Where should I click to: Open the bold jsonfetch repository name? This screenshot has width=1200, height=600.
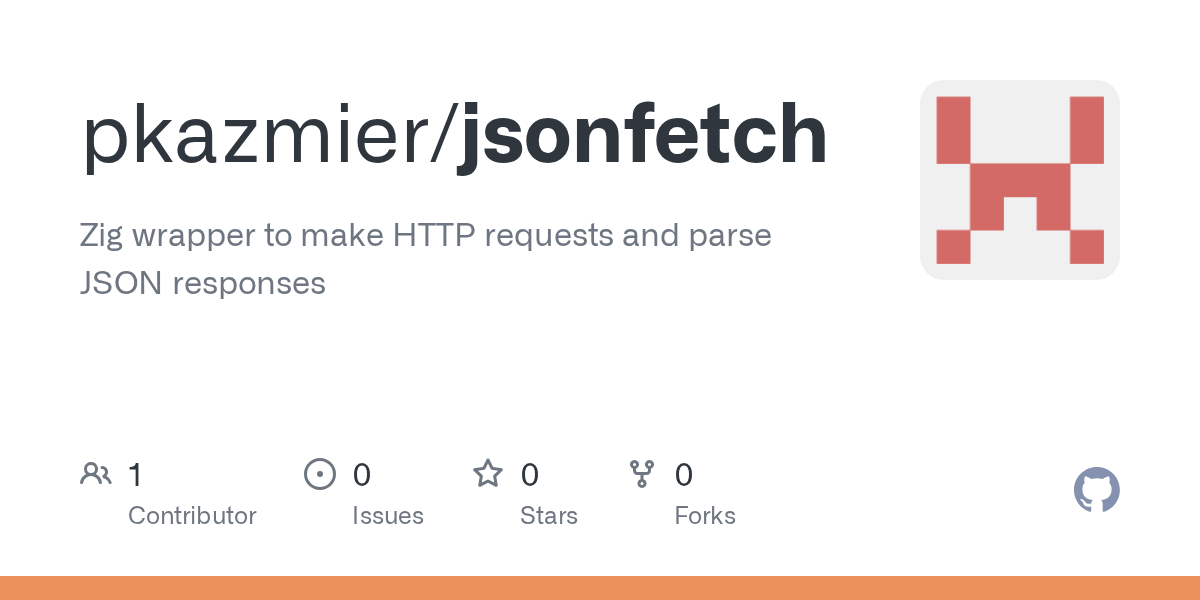[642, 135]
